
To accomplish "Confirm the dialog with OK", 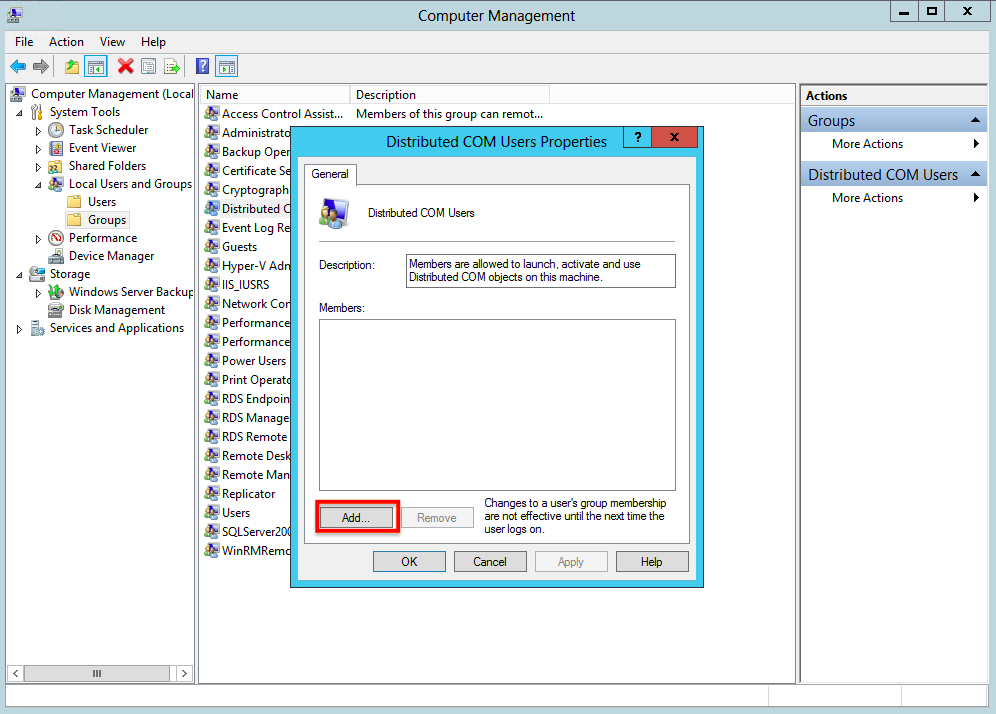I will 409,562.
